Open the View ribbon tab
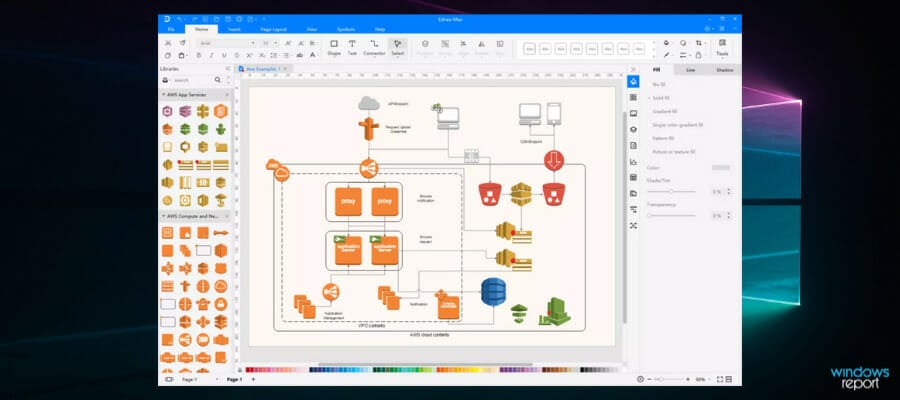The height and width of the screenshot is (400, 900). click(x=312, y=29)
